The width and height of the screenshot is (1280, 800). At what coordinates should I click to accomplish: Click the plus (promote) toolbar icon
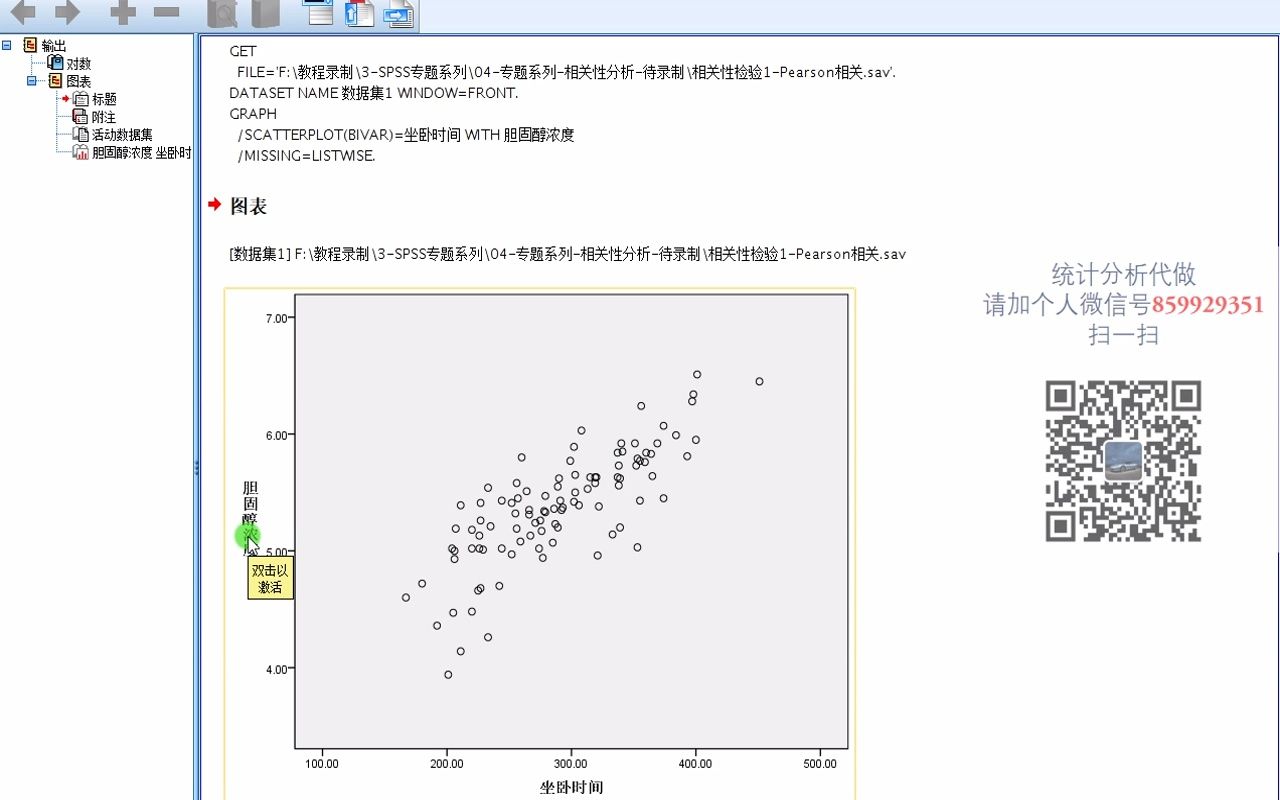[x=121, y=14]
